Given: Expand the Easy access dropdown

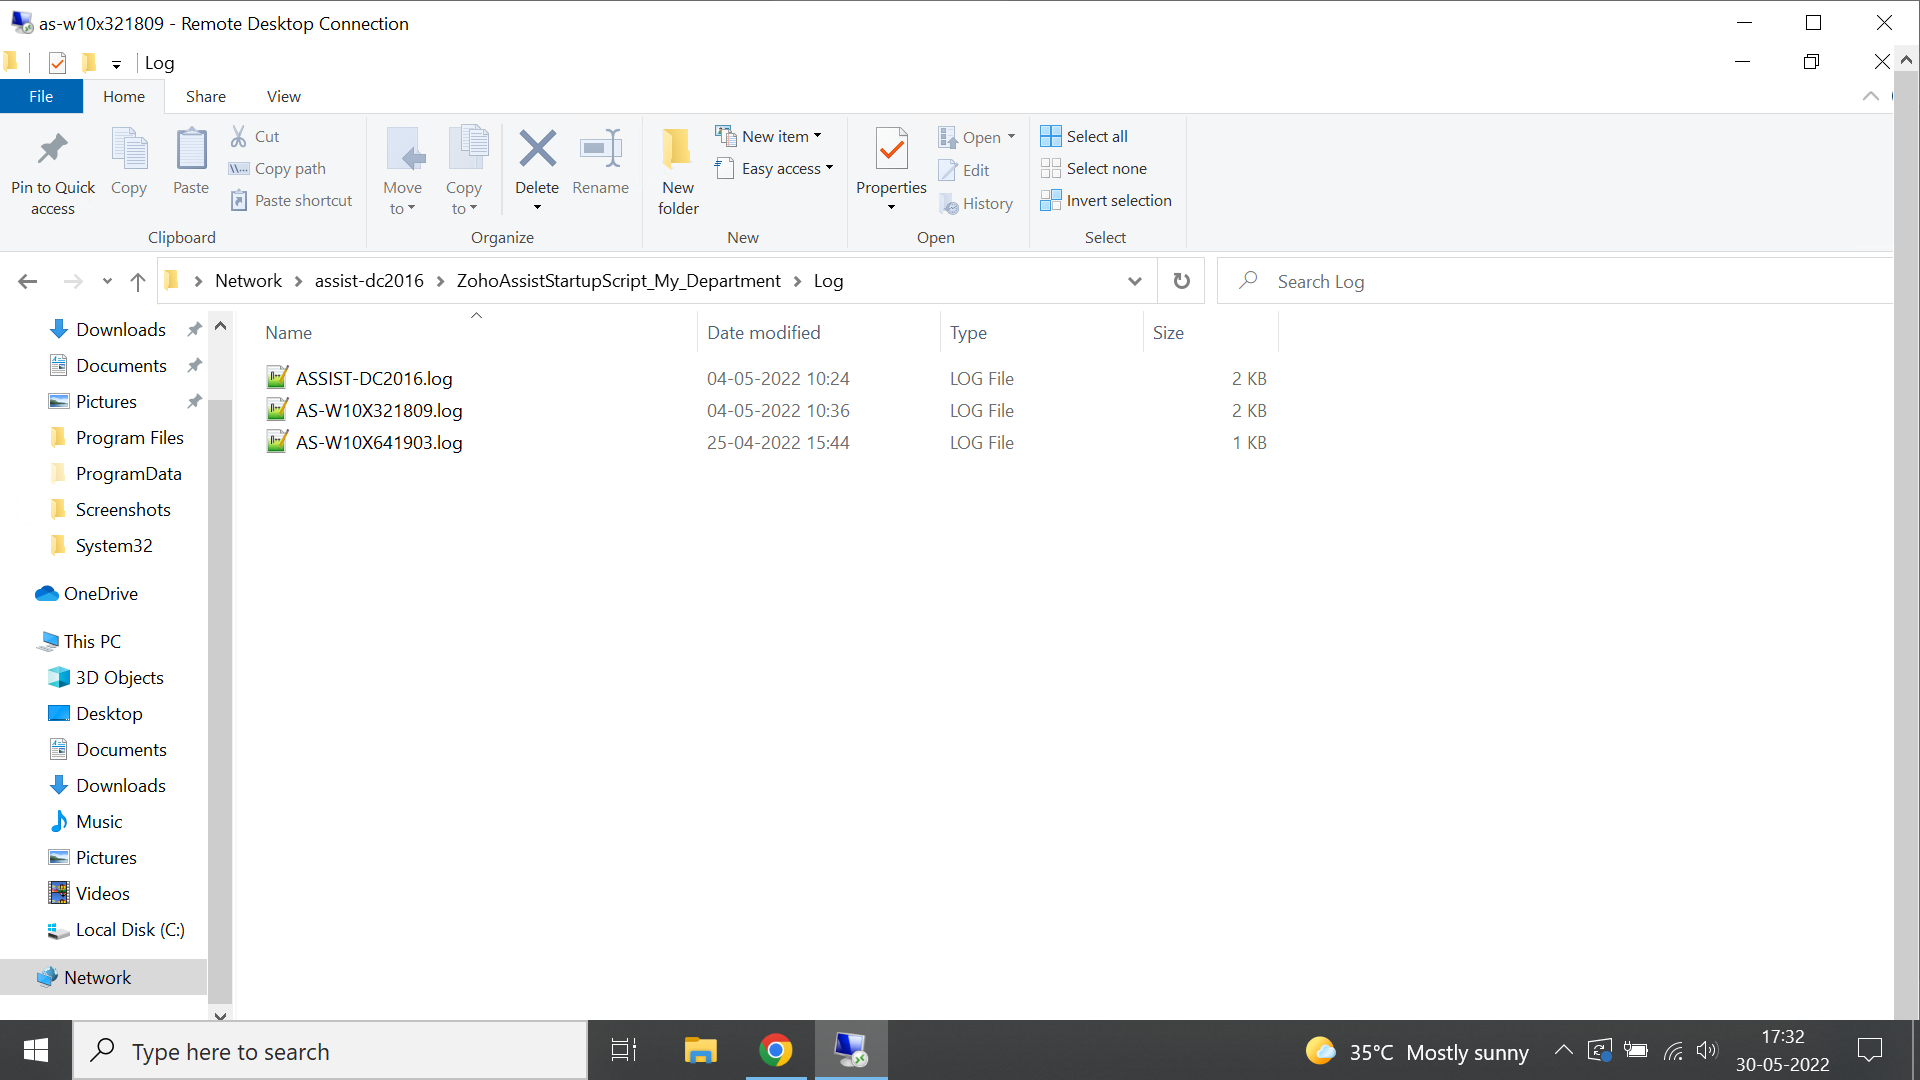Looking at the screenshot, I should click(828, 168).
